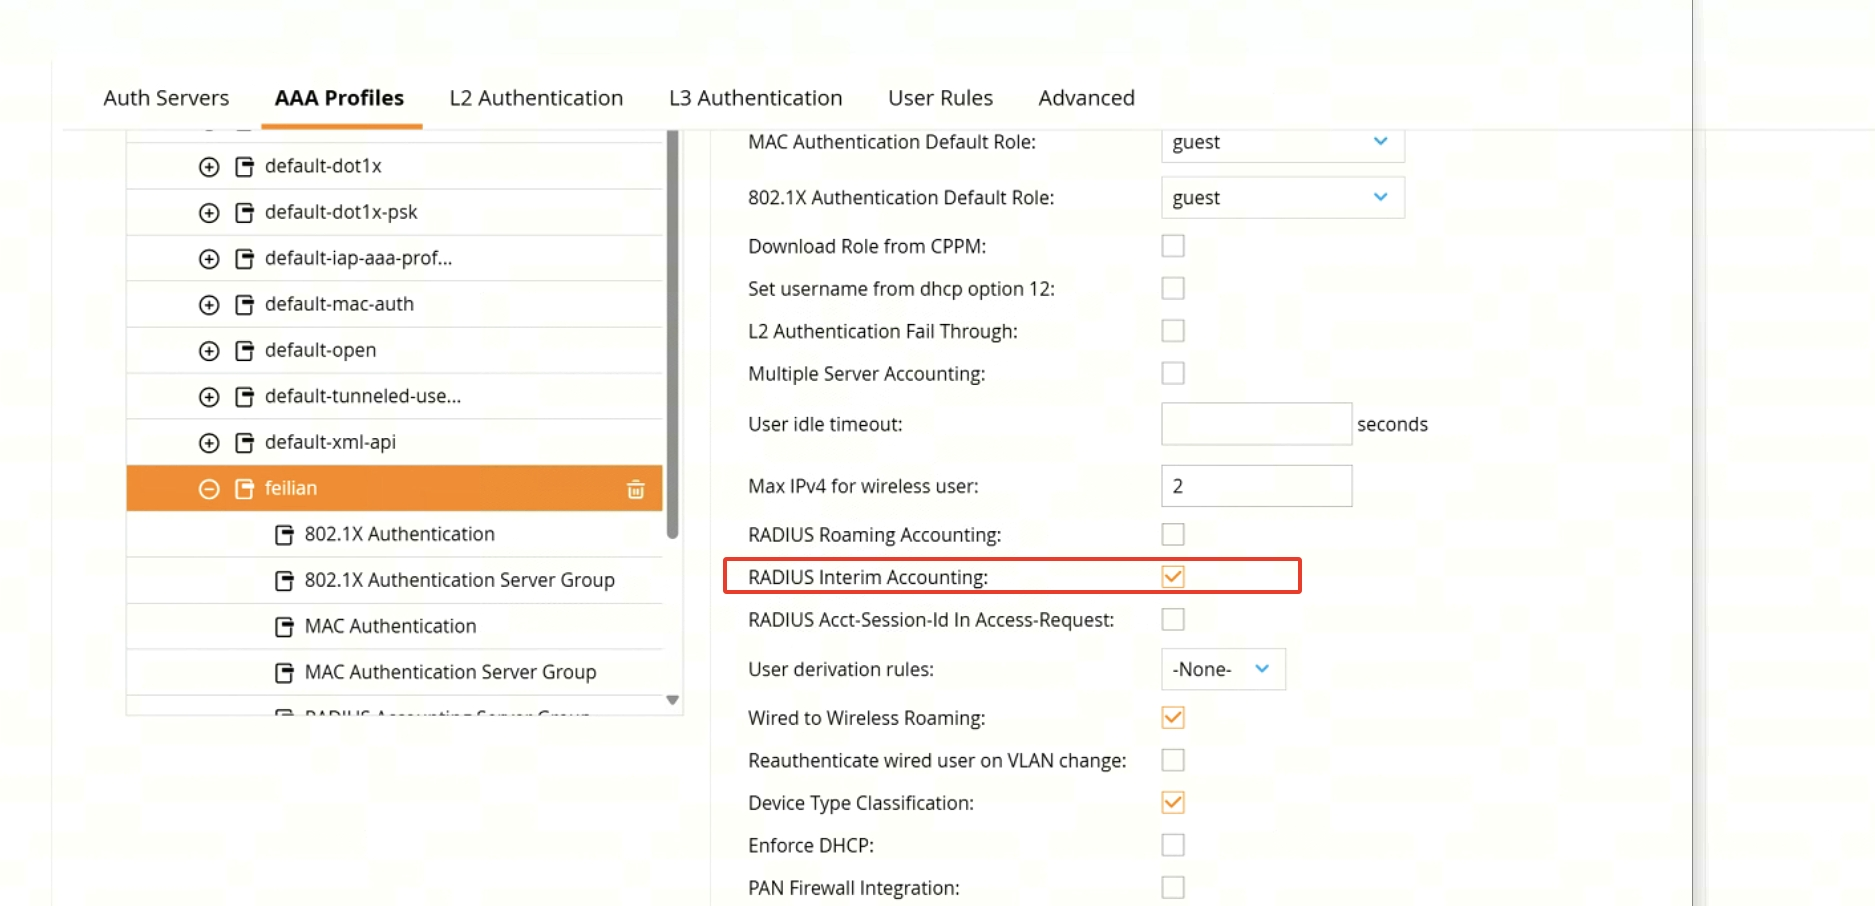This screenshot has width=1875, height=906.
Task: Click the 802.1X Authentication Server Group icon
Action: coord(284,581)
